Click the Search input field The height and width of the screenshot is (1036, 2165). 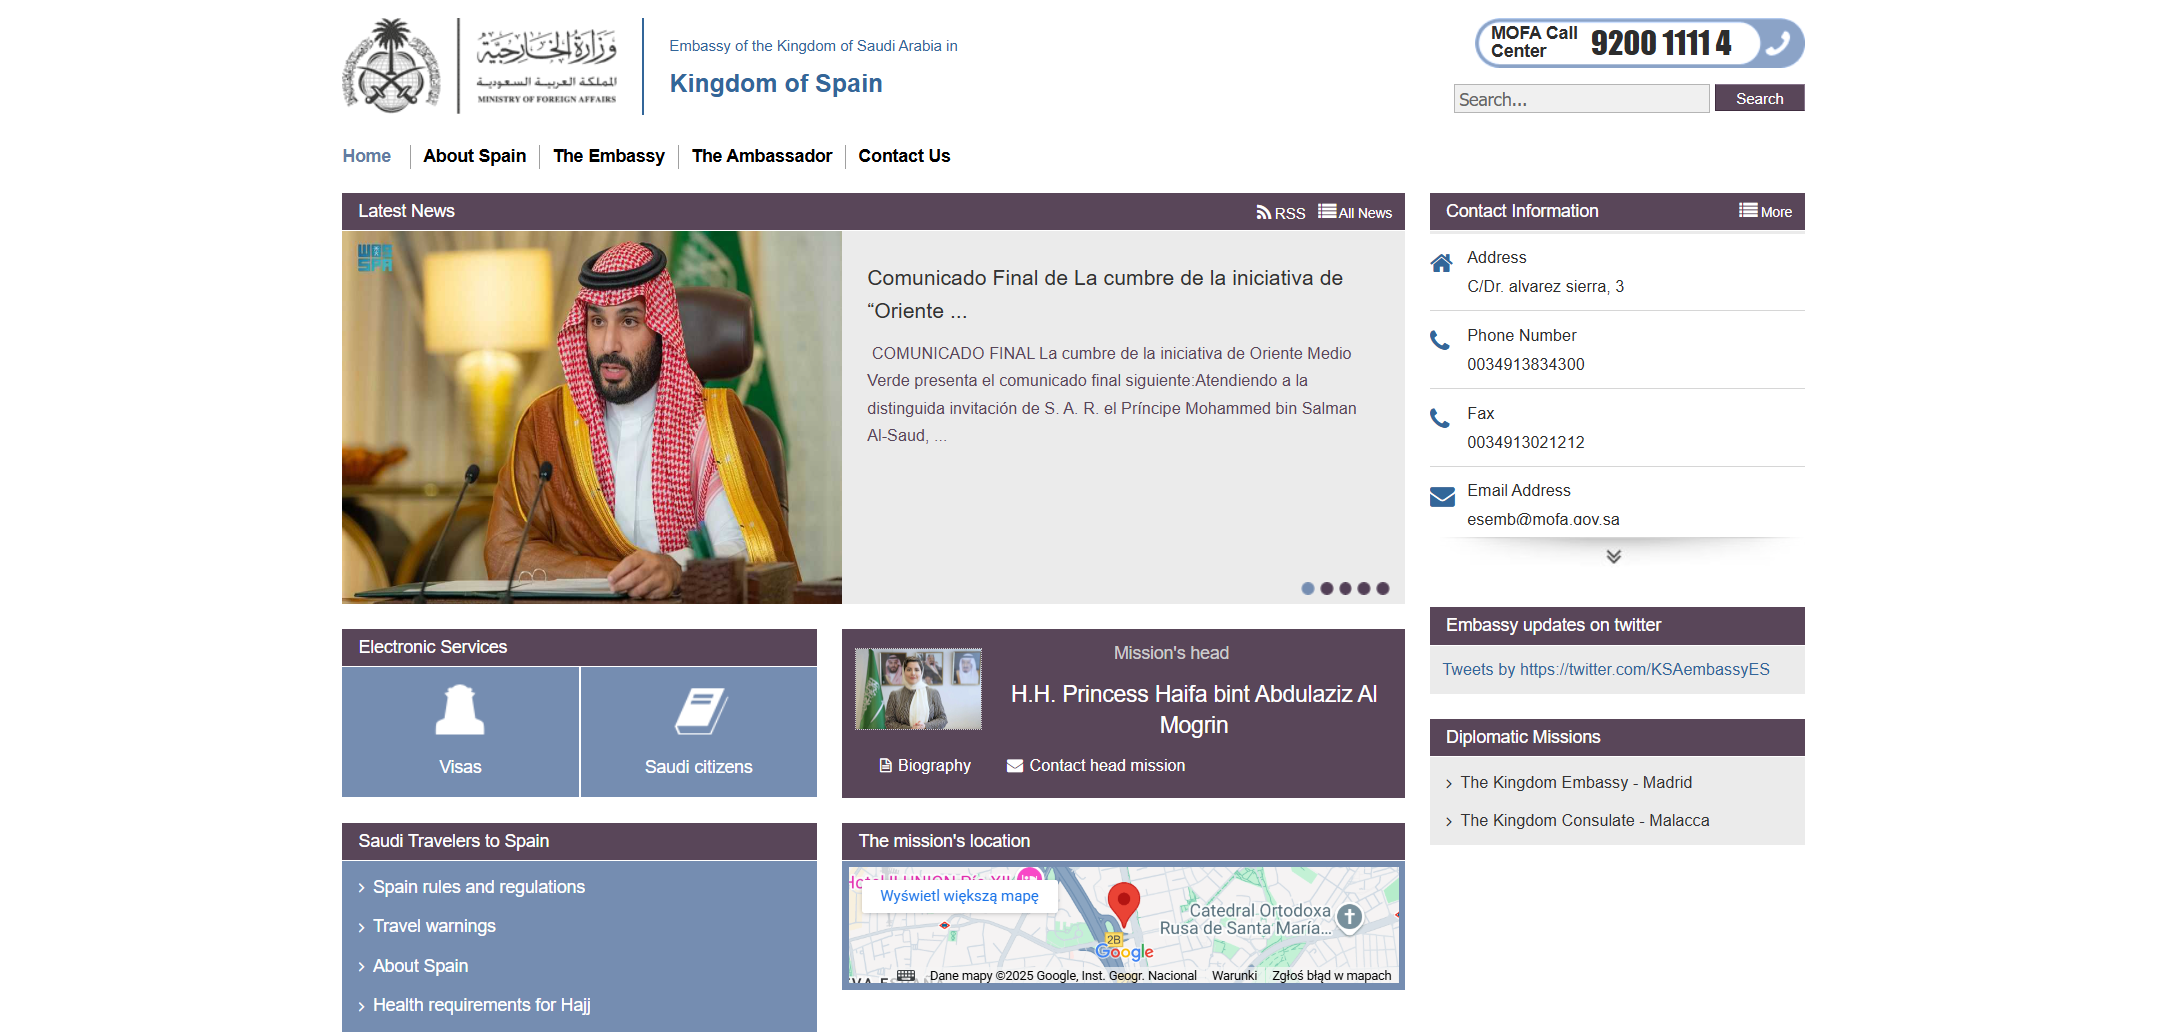[1581, 99]
